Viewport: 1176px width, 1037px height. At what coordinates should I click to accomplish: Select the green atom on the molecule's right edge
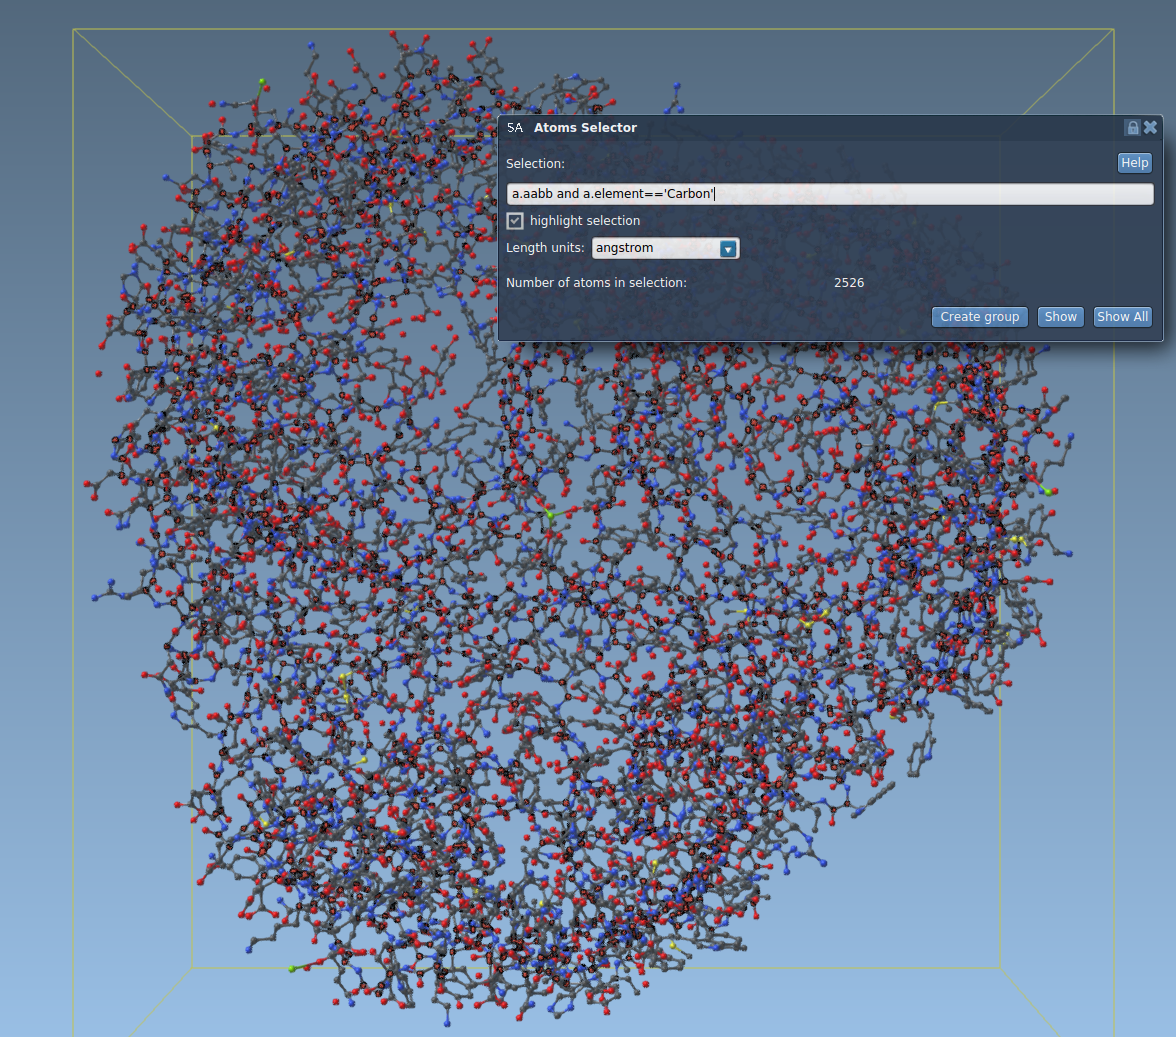point(1048,491)
